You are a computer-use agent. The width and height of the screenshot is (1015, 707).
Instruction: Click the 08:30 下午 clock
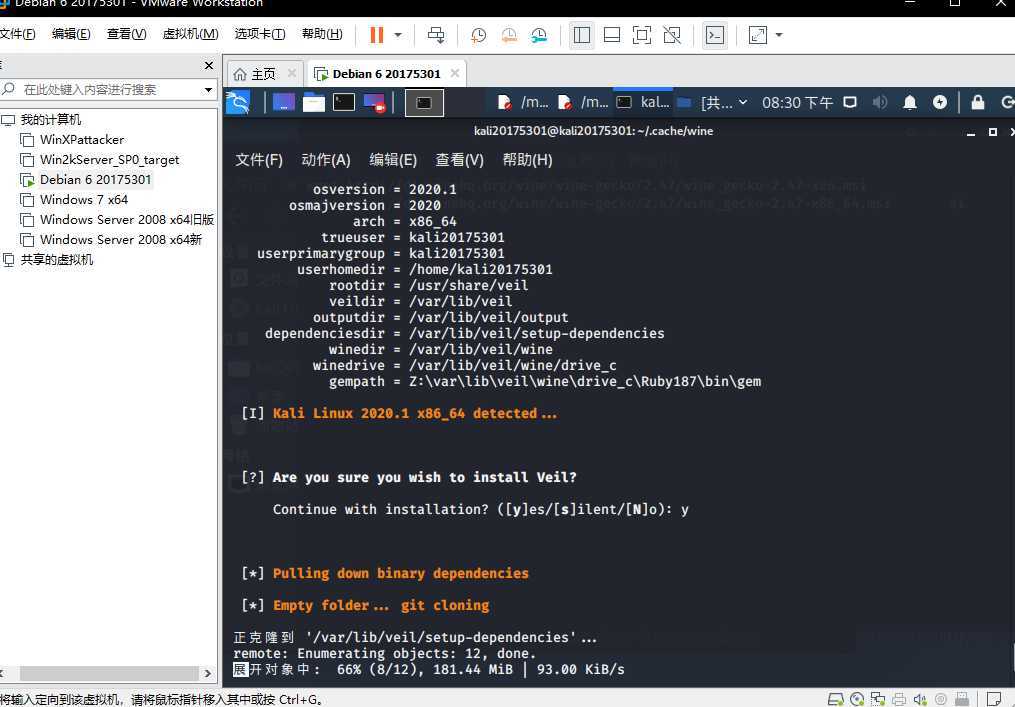(797, 102)
